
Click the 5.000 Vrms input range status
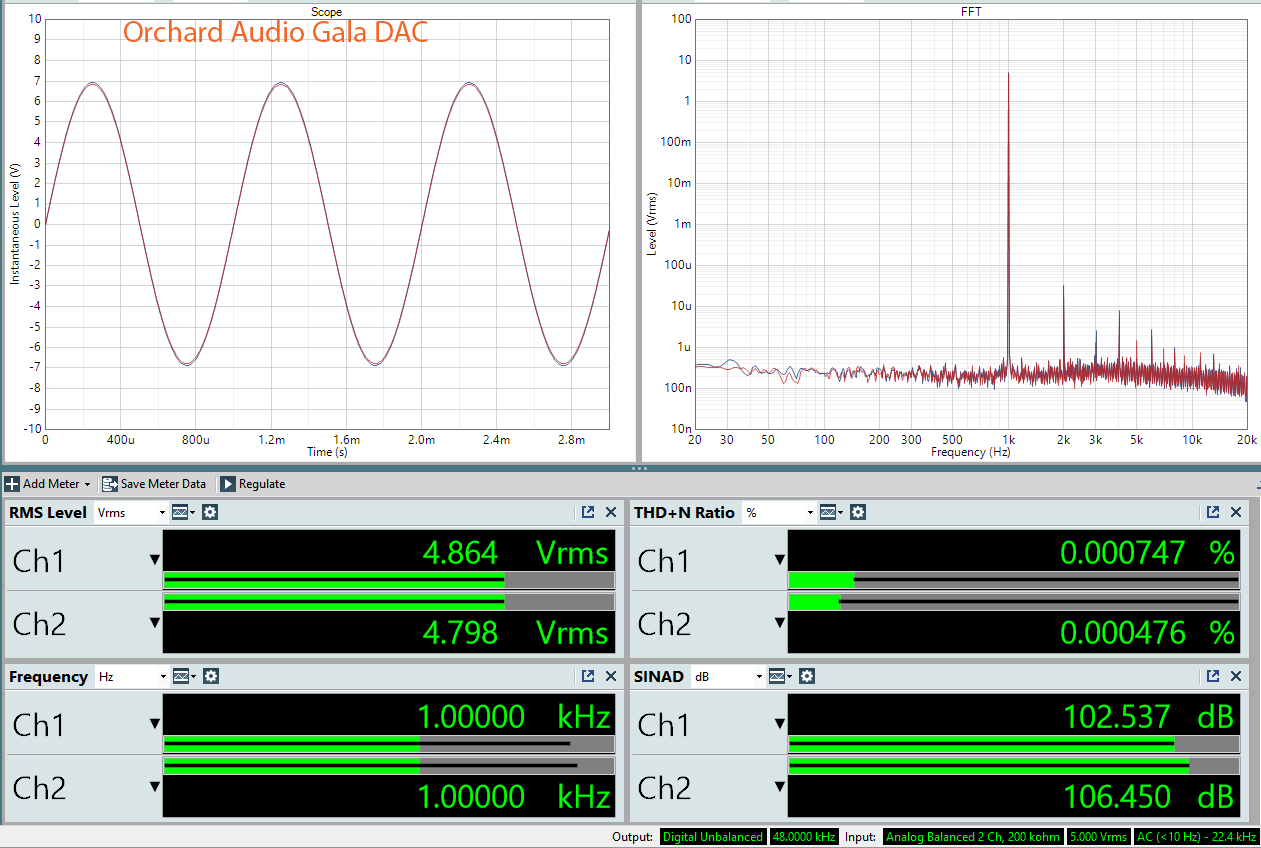coord(1098,837)
